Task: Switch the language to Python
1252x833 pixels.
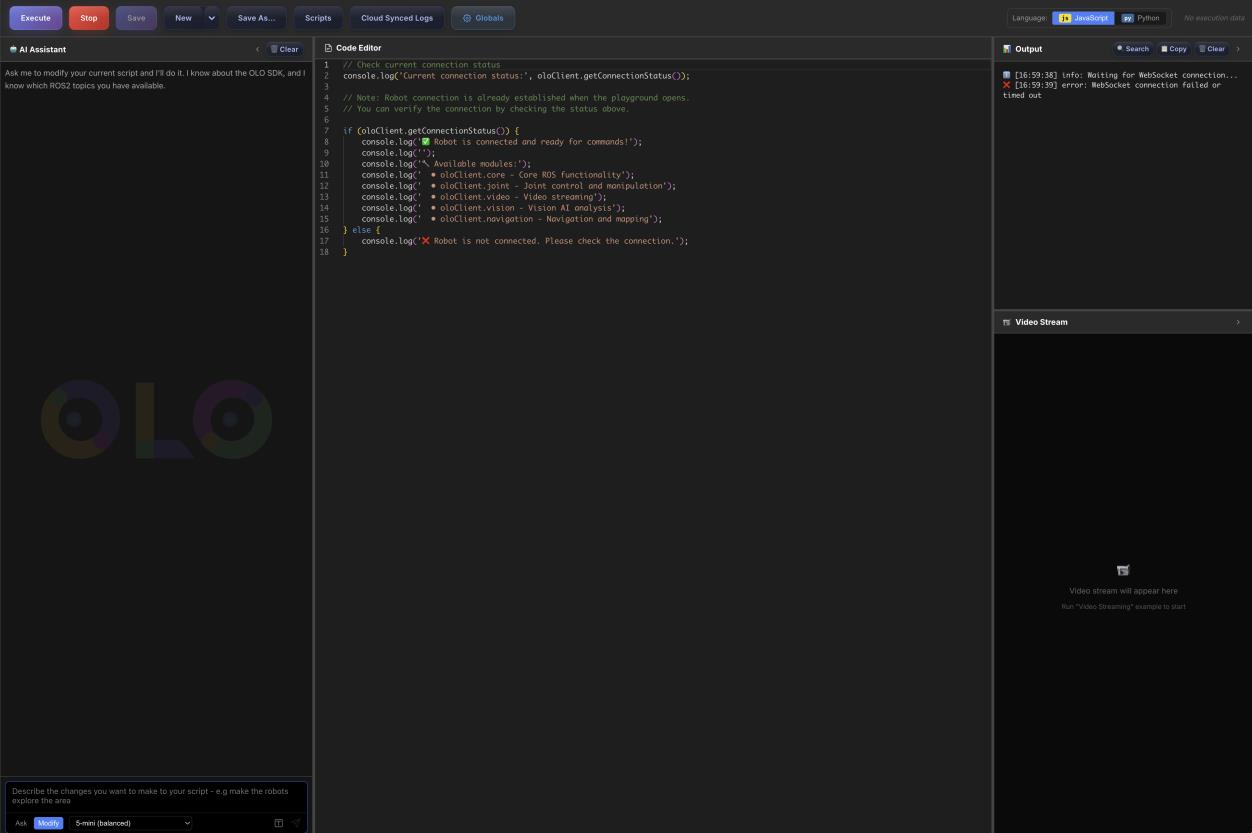Action: [x=1140, y=17]
